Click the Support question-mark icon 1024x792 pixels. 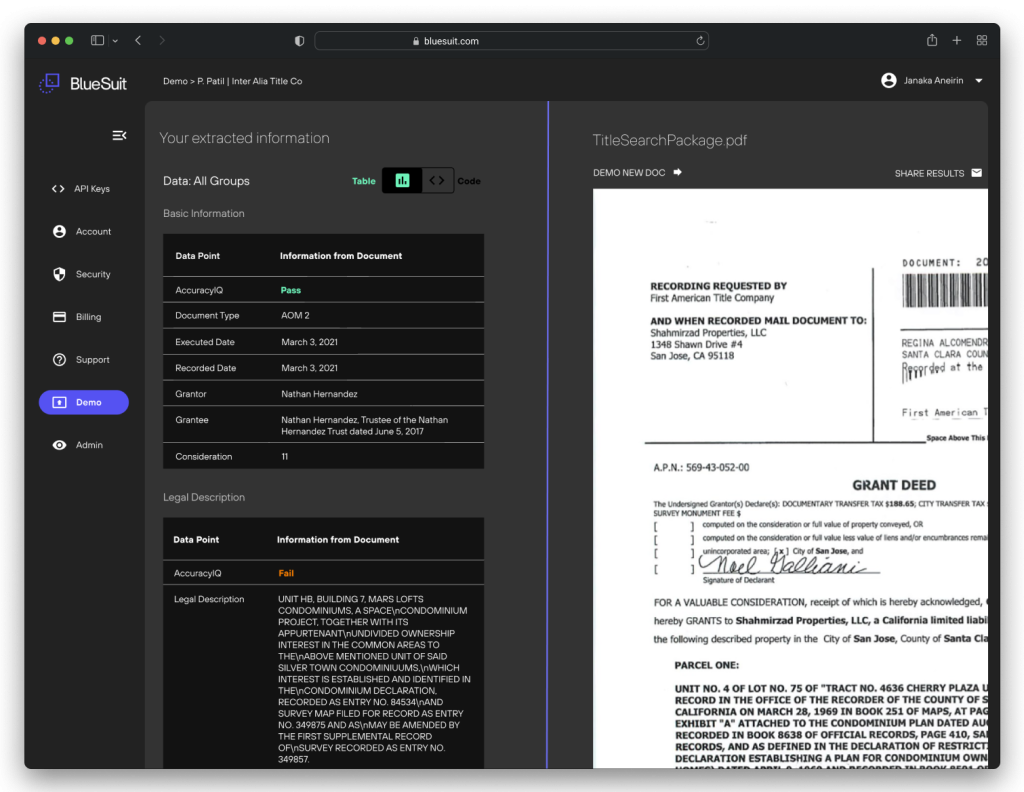click(x=59, y=360)
